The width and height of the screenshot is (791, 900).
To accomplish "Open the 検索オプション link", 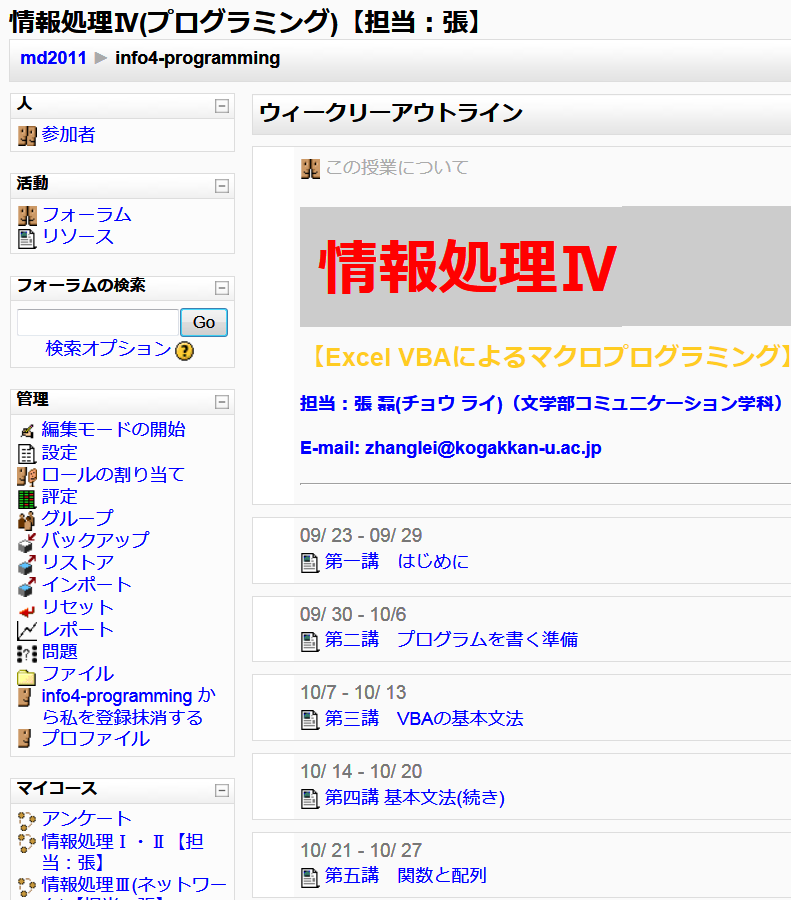I will tap(108, 348).
